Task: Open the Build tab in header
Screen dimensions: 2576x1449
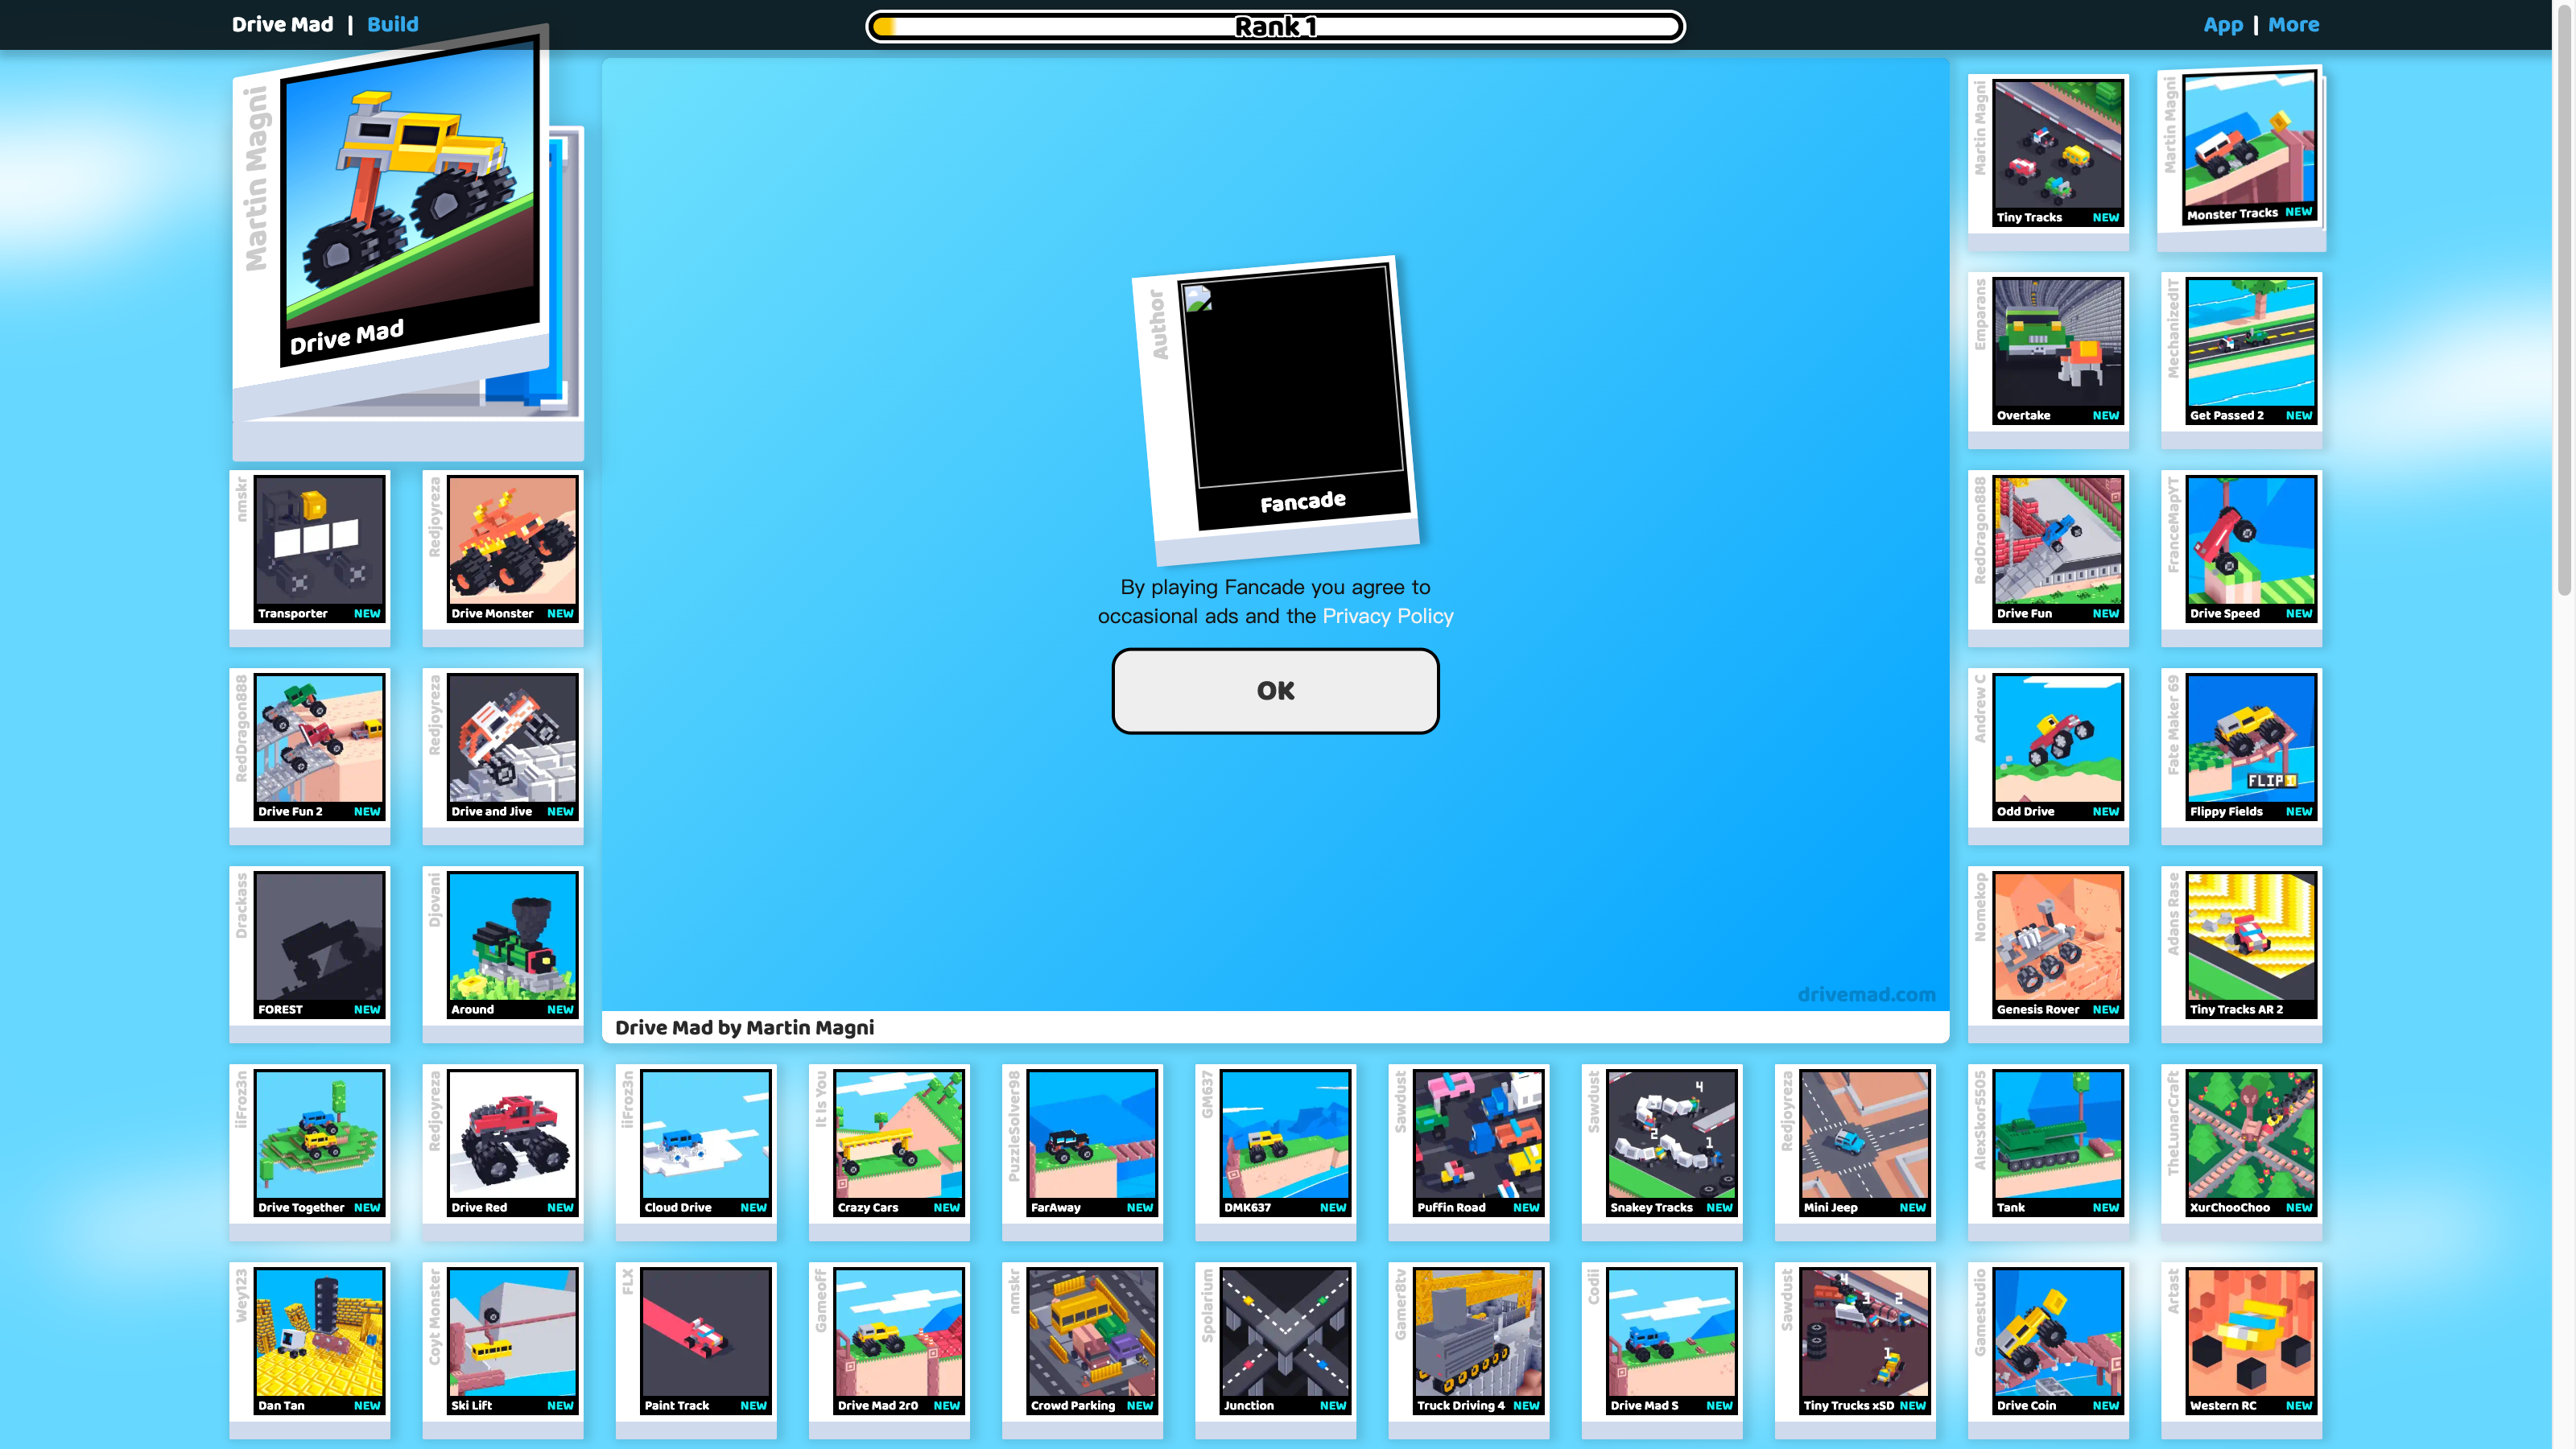Action: pos(392,24)
